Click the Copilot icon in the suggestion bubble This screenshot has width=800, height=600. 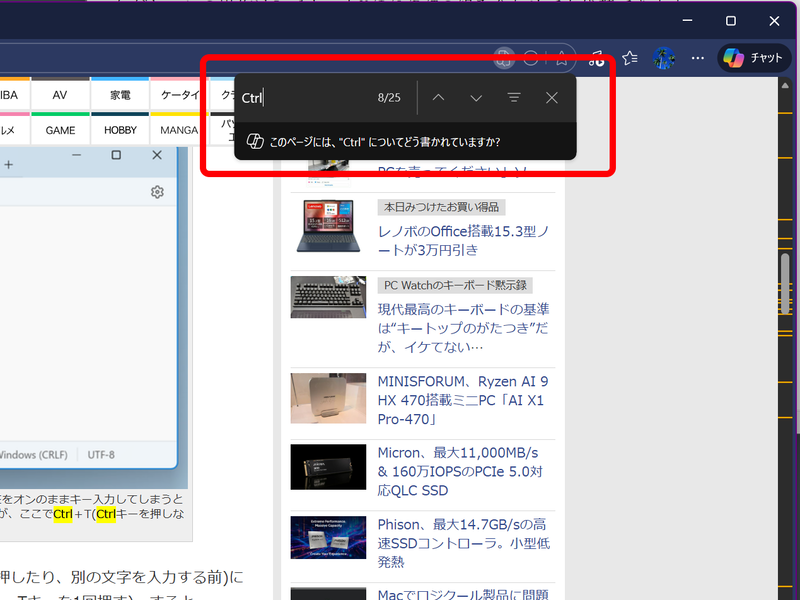(x=254, y=140)
